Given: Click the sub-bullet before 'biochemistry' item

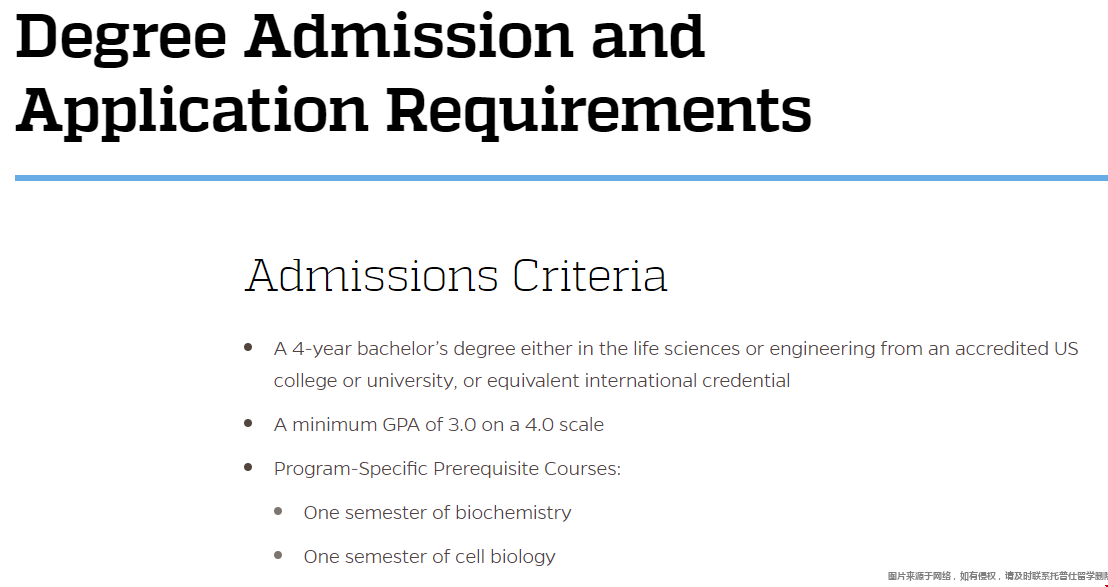Looking at the screenshot, I should 278,511.
